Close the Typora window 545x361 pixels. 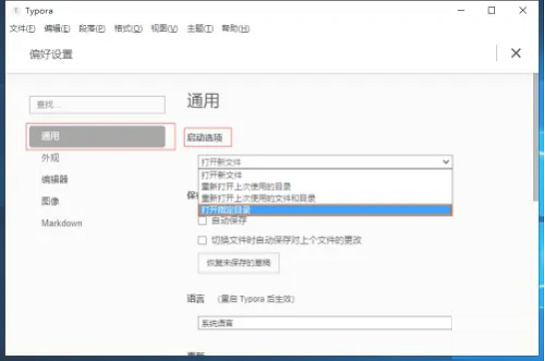coord(522,10)
